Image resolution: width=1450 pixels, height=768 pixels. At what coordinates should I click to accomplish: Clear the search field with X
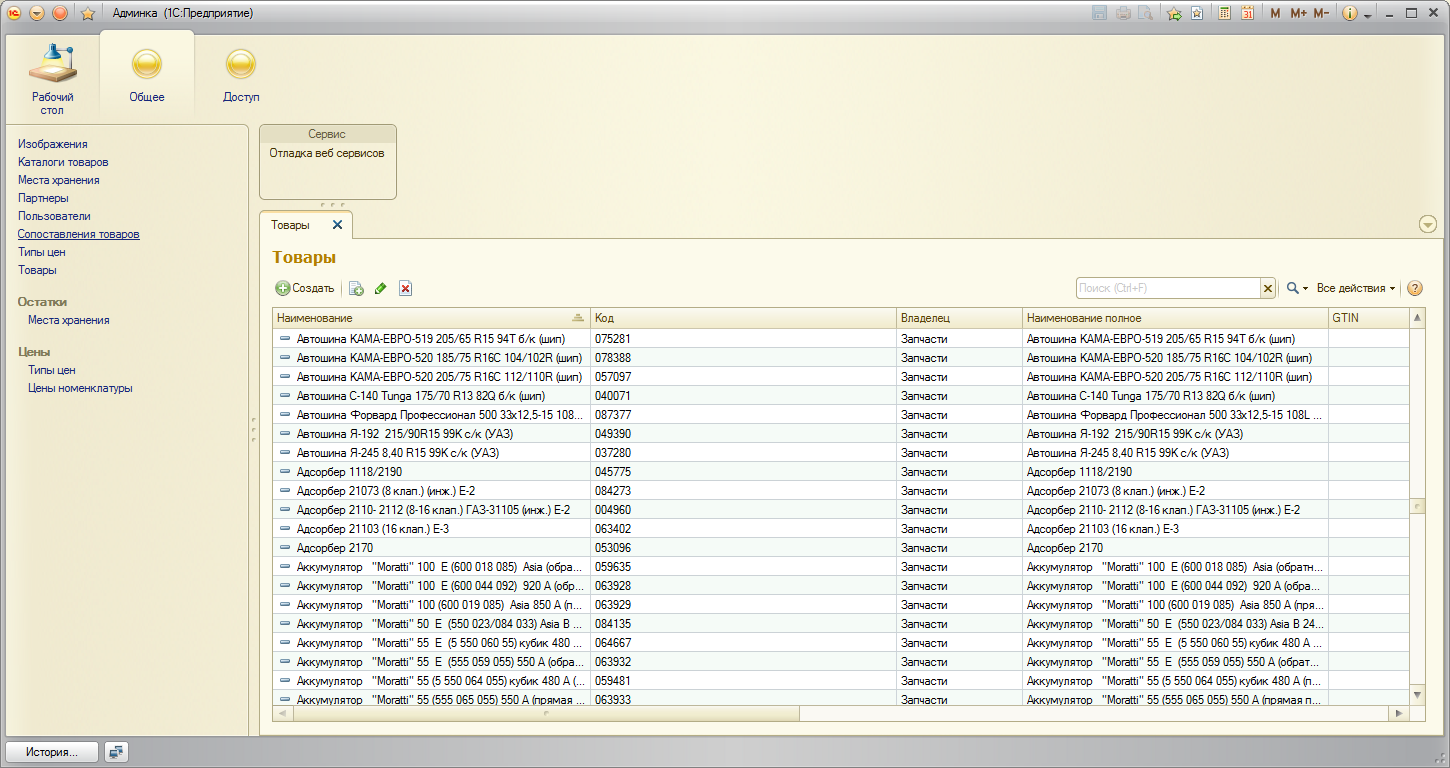click(1268, 288)
